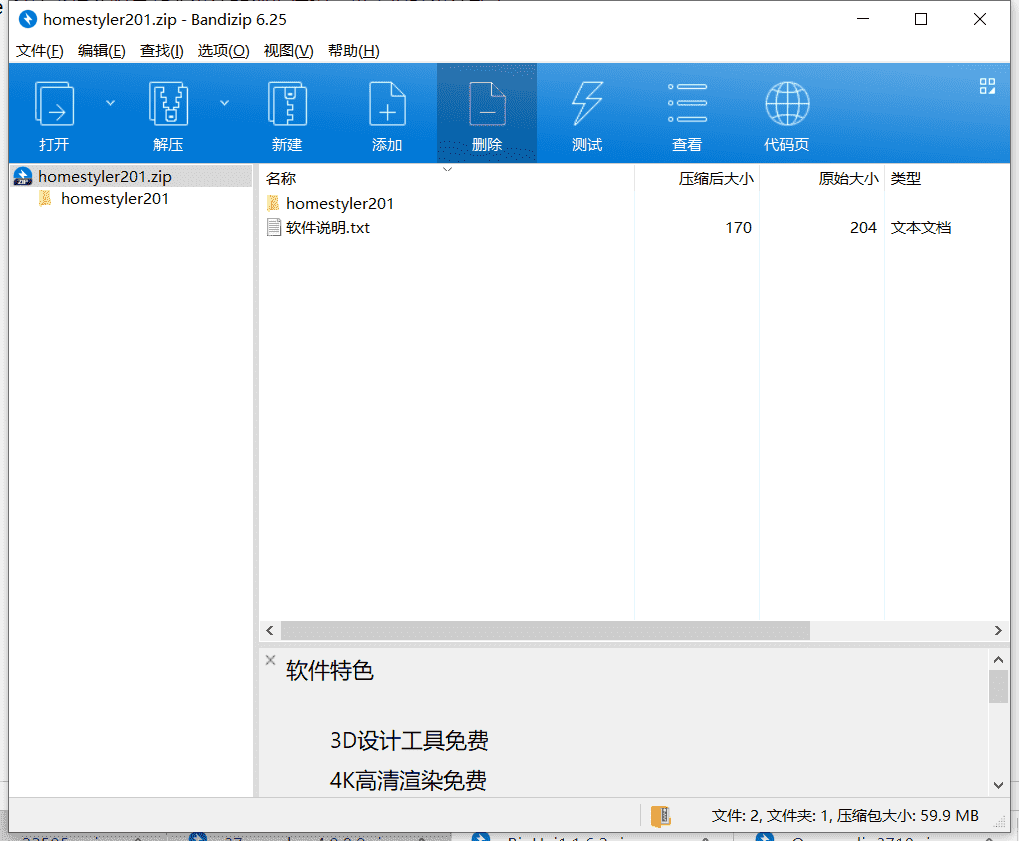
Task: Click the 软件特色 heading in preview
Action: tap(329, 671)
